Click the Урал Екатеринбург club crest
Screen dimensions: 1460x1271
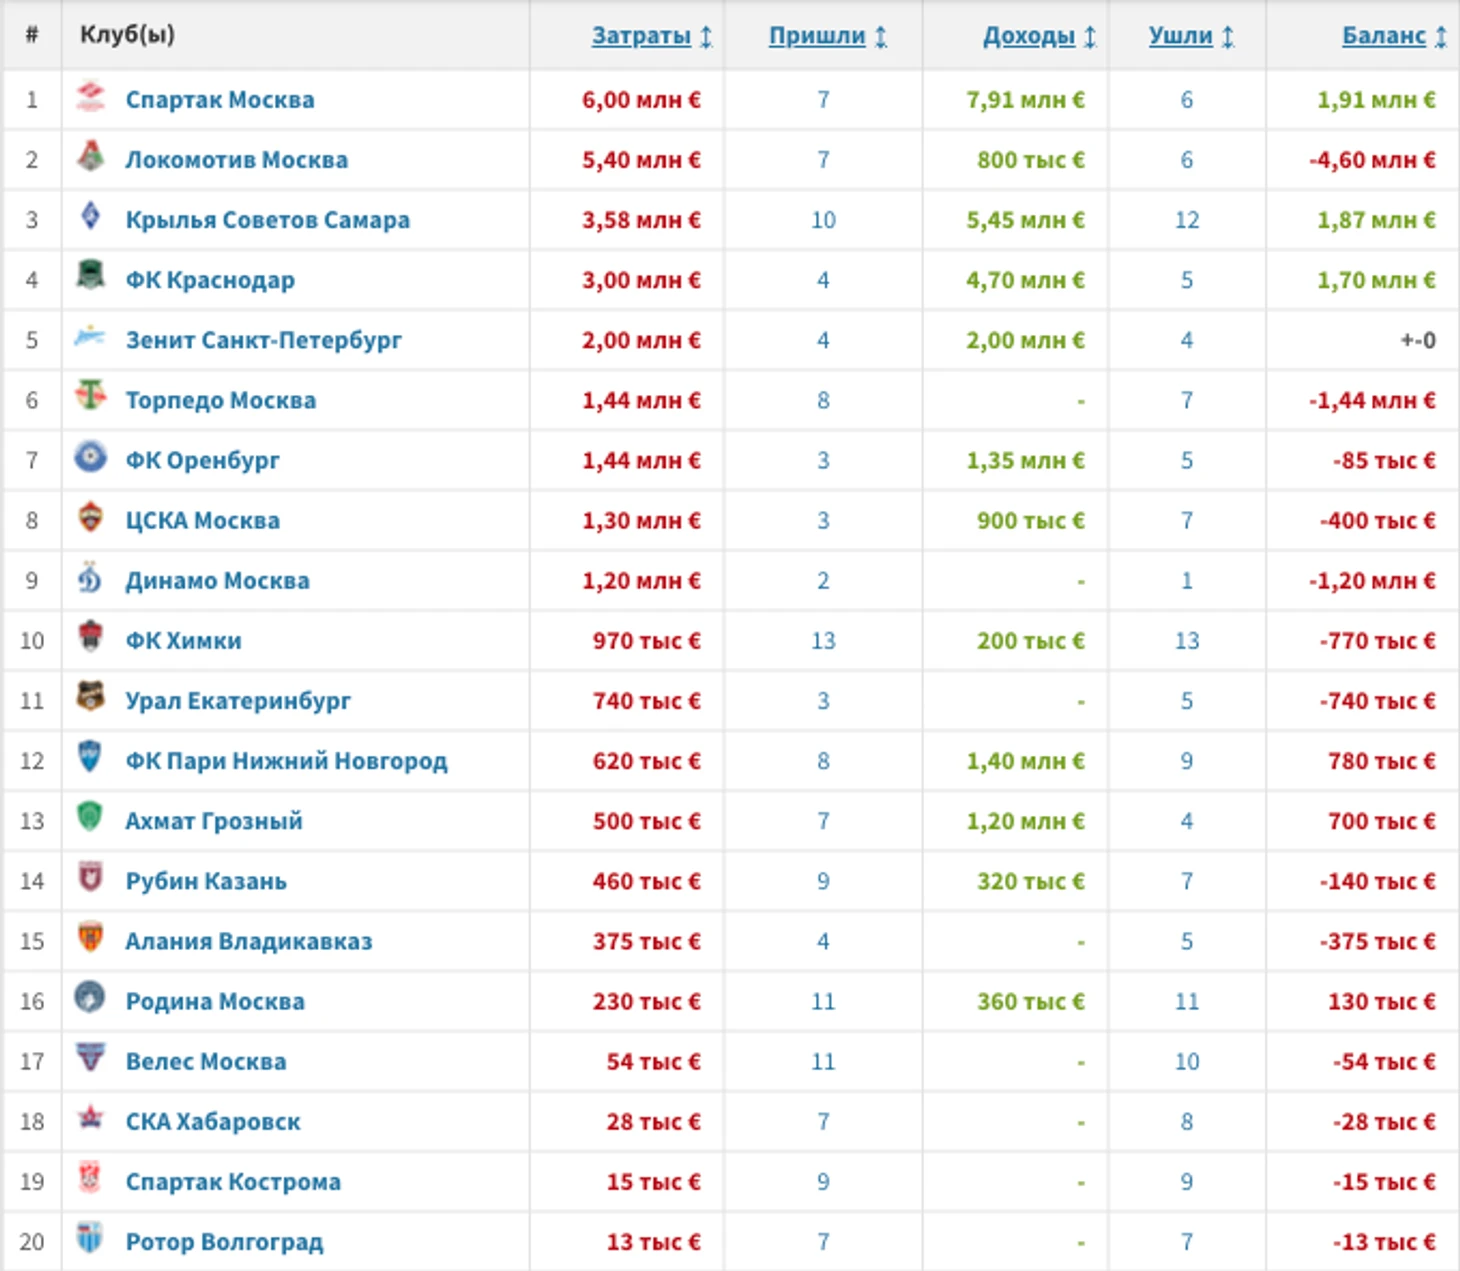point(90,697)
